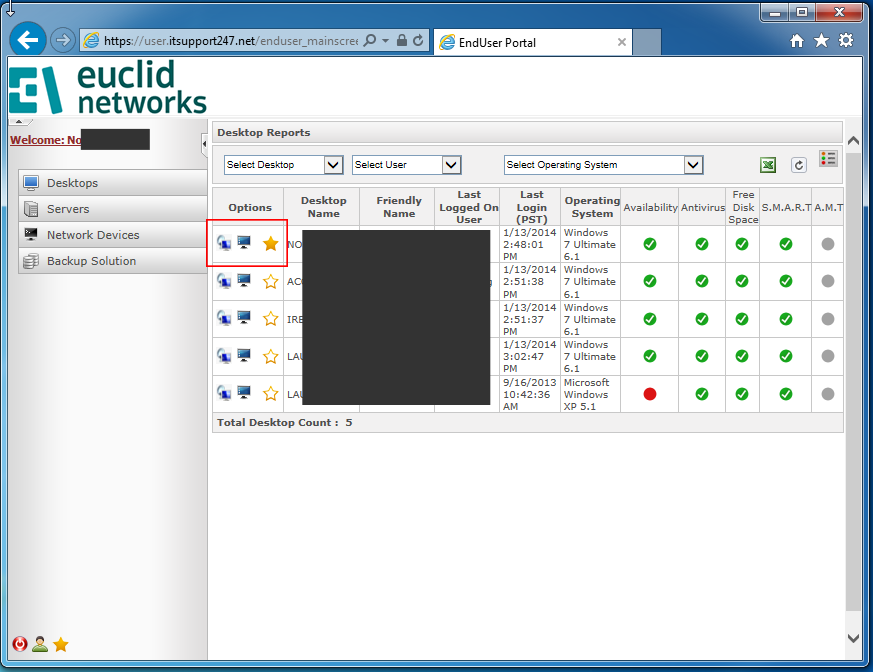The width and height of the screenshot is (873, 672).
Task: Open Backup Solution in the sidebar
Action: [x=113, y=261]
